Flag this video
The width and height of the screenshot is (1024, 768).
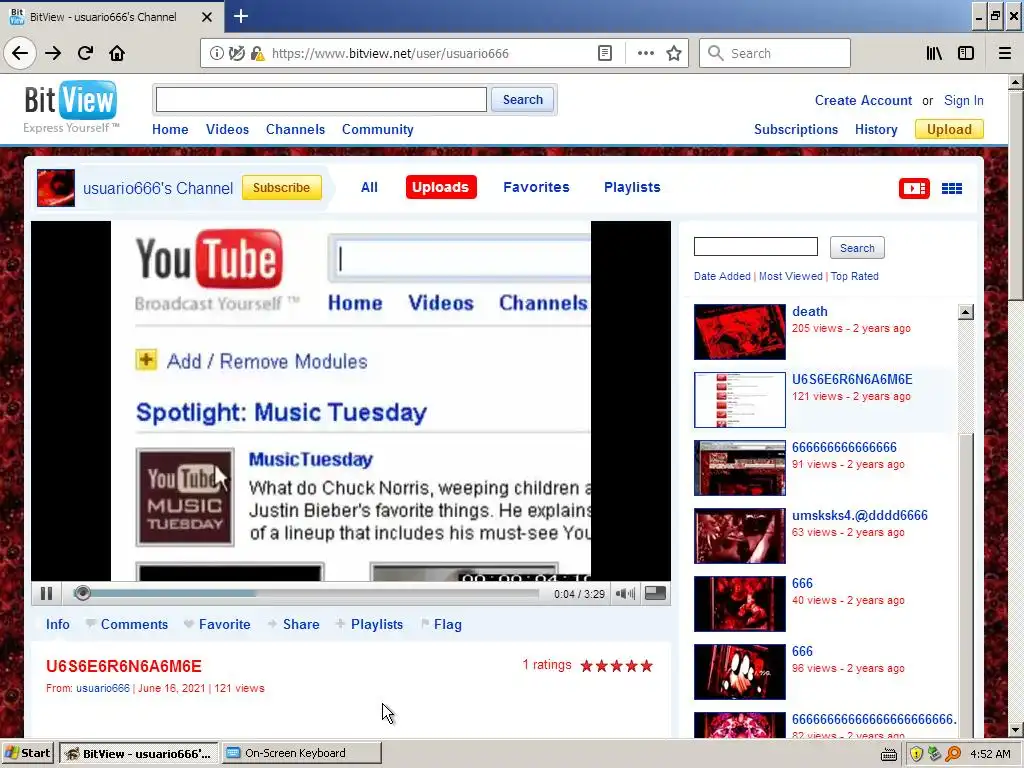447,624
